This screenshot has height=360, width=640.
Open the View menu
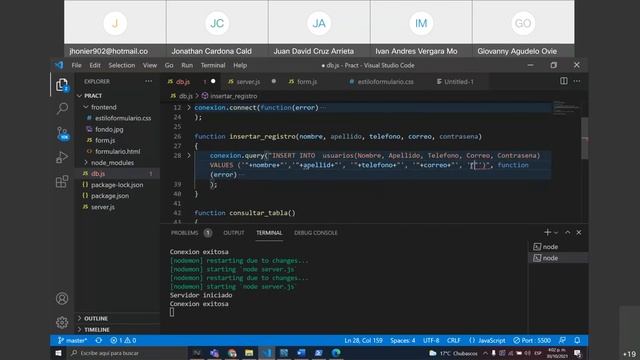149,65
